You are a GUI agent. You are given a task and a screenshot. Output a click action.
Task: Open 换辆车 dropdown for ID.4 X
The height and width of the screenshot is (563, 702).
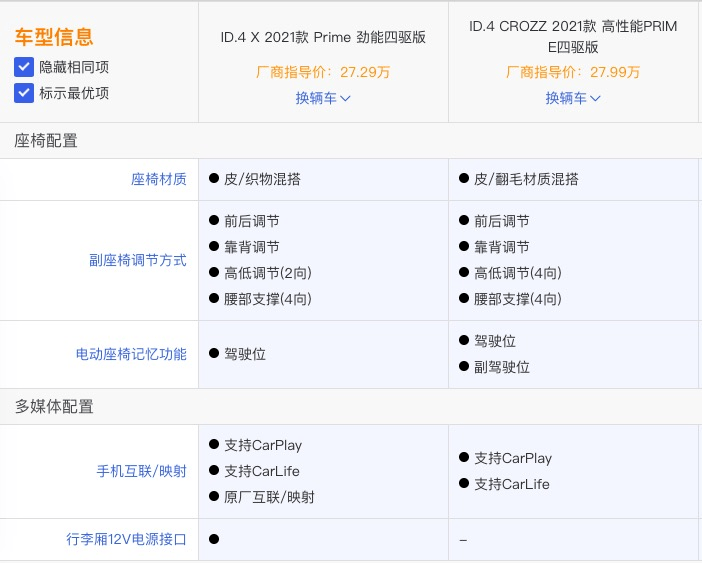pyautogui.click(x=323, y=98)
